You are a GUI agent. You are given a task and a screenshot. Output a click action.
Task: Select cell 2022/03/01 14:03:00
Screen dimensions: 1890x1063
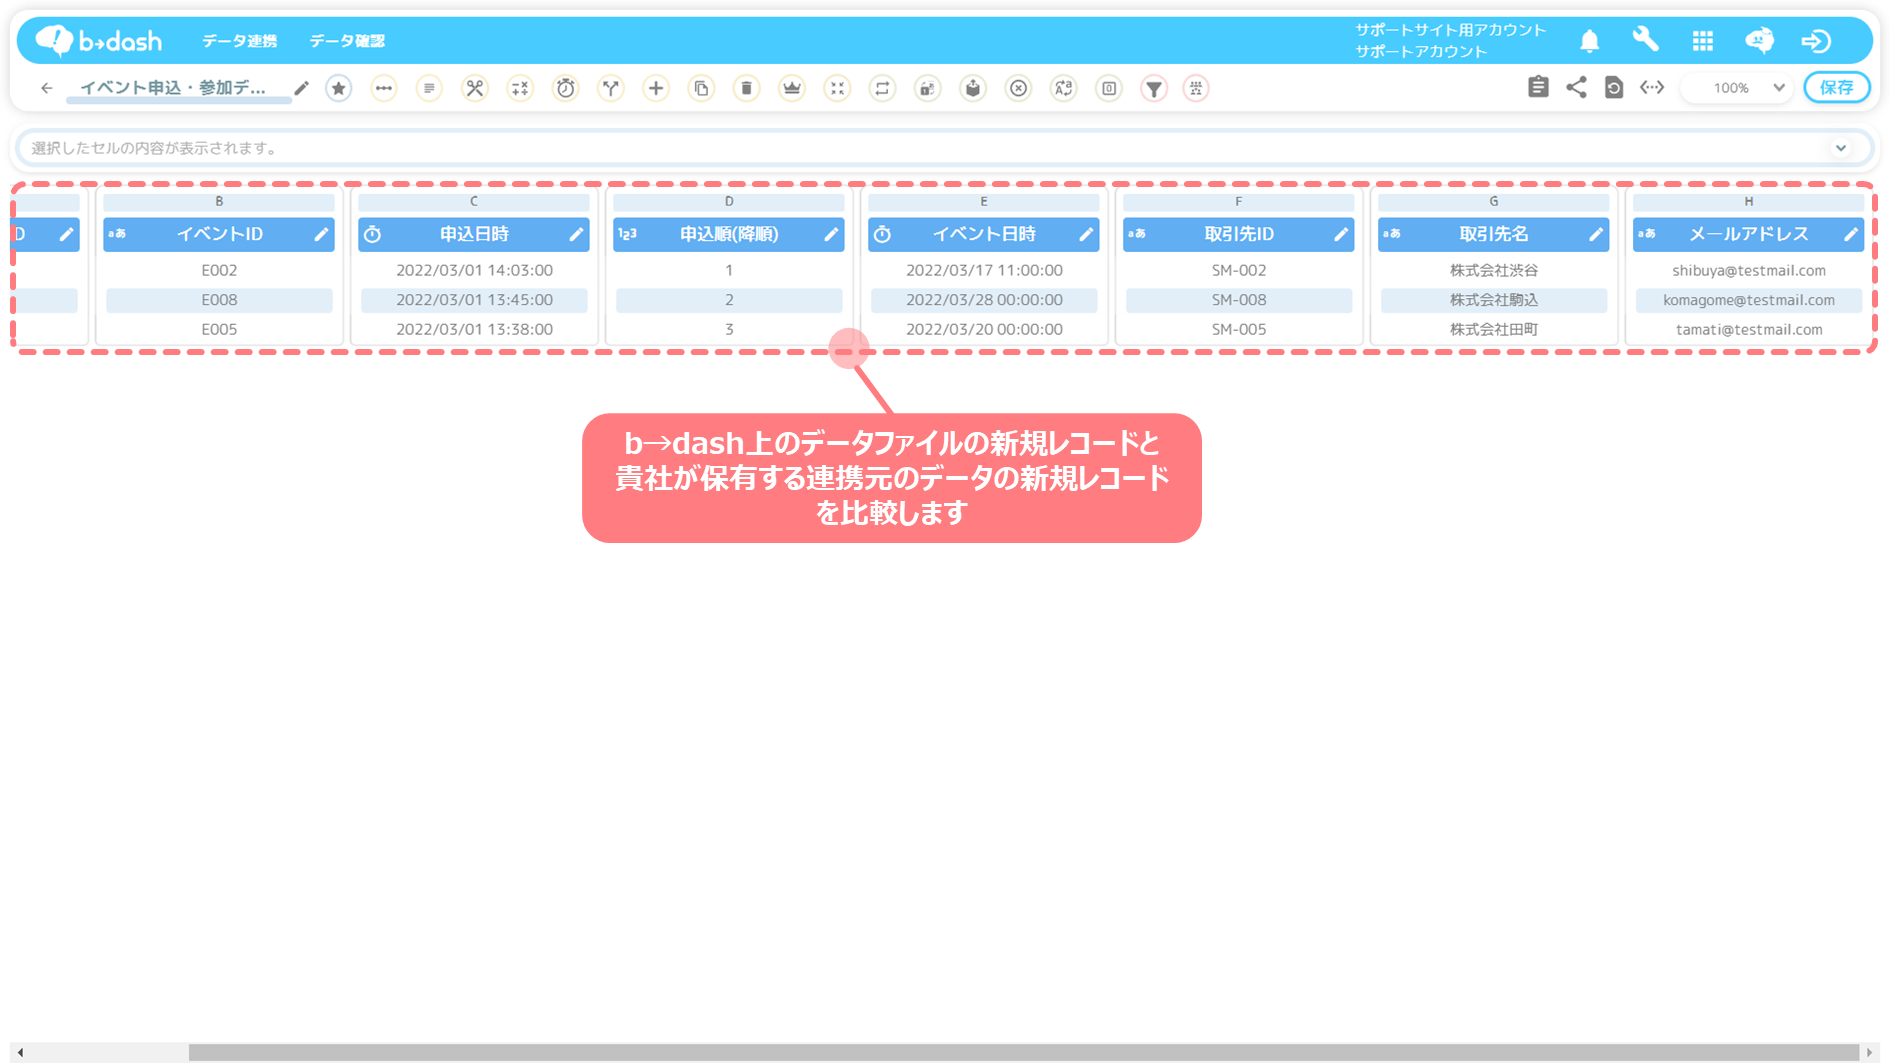[x=474, y=270]
